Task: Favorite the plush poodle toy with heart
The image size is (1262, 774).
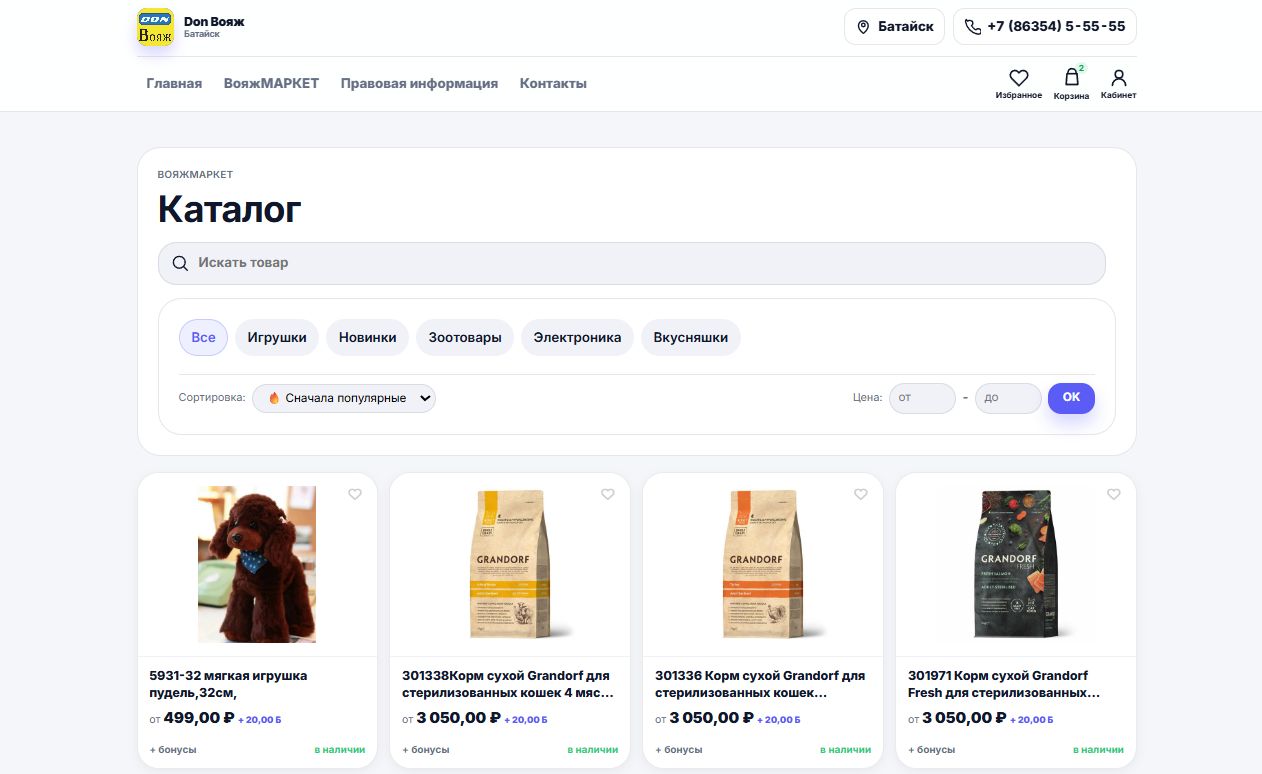Action: point(355,494)
